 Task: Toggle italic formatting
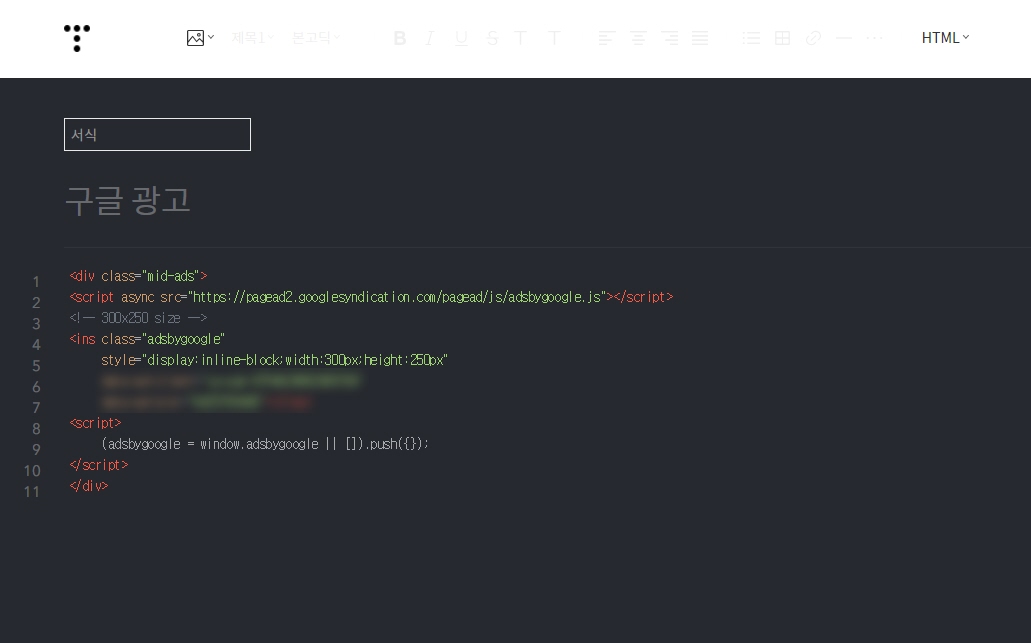(x=430, y=38)
